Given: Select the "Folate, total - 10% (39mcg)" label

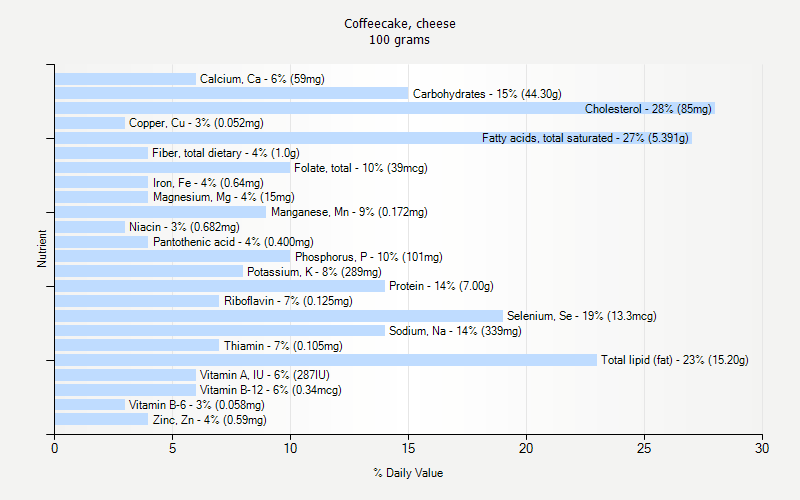Looking at the screenshot, I should (361, 168).
